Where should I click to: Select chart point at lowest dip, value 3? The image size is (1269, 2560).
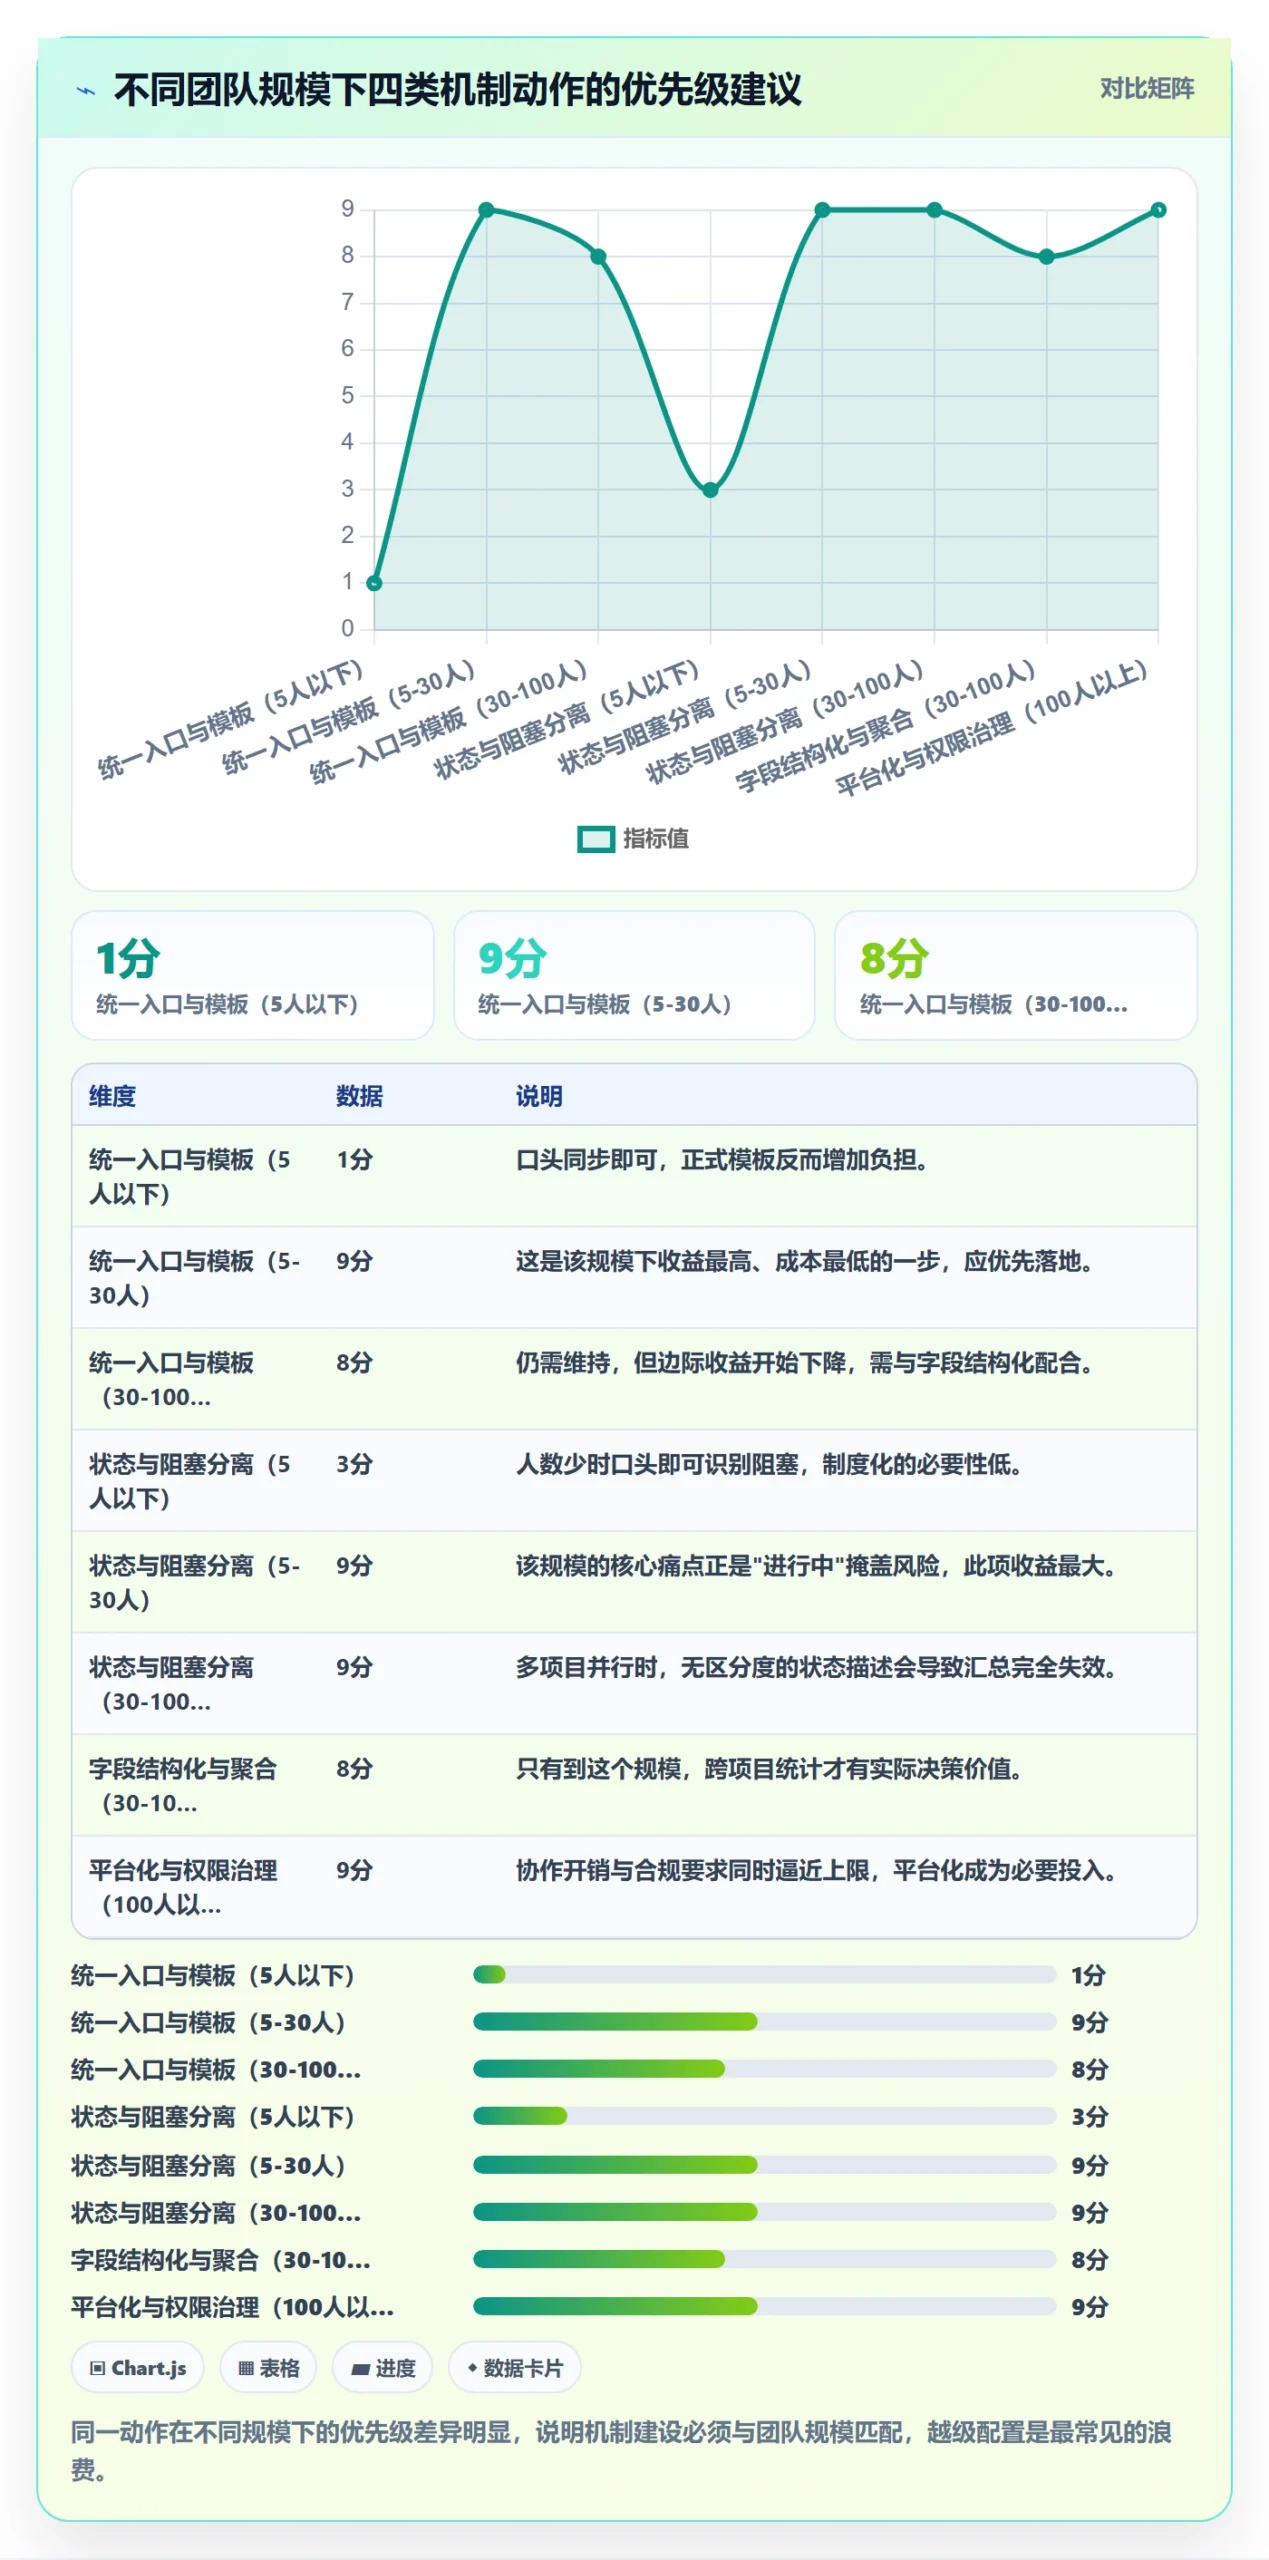pyautogui.click(x=710, y=490)
